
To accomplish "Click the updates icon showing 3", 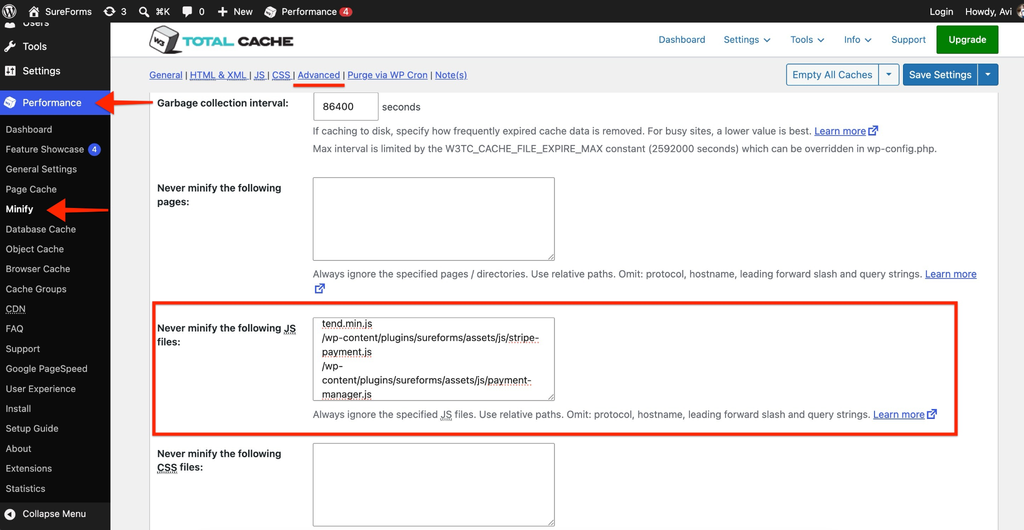I will coord(115,11).
